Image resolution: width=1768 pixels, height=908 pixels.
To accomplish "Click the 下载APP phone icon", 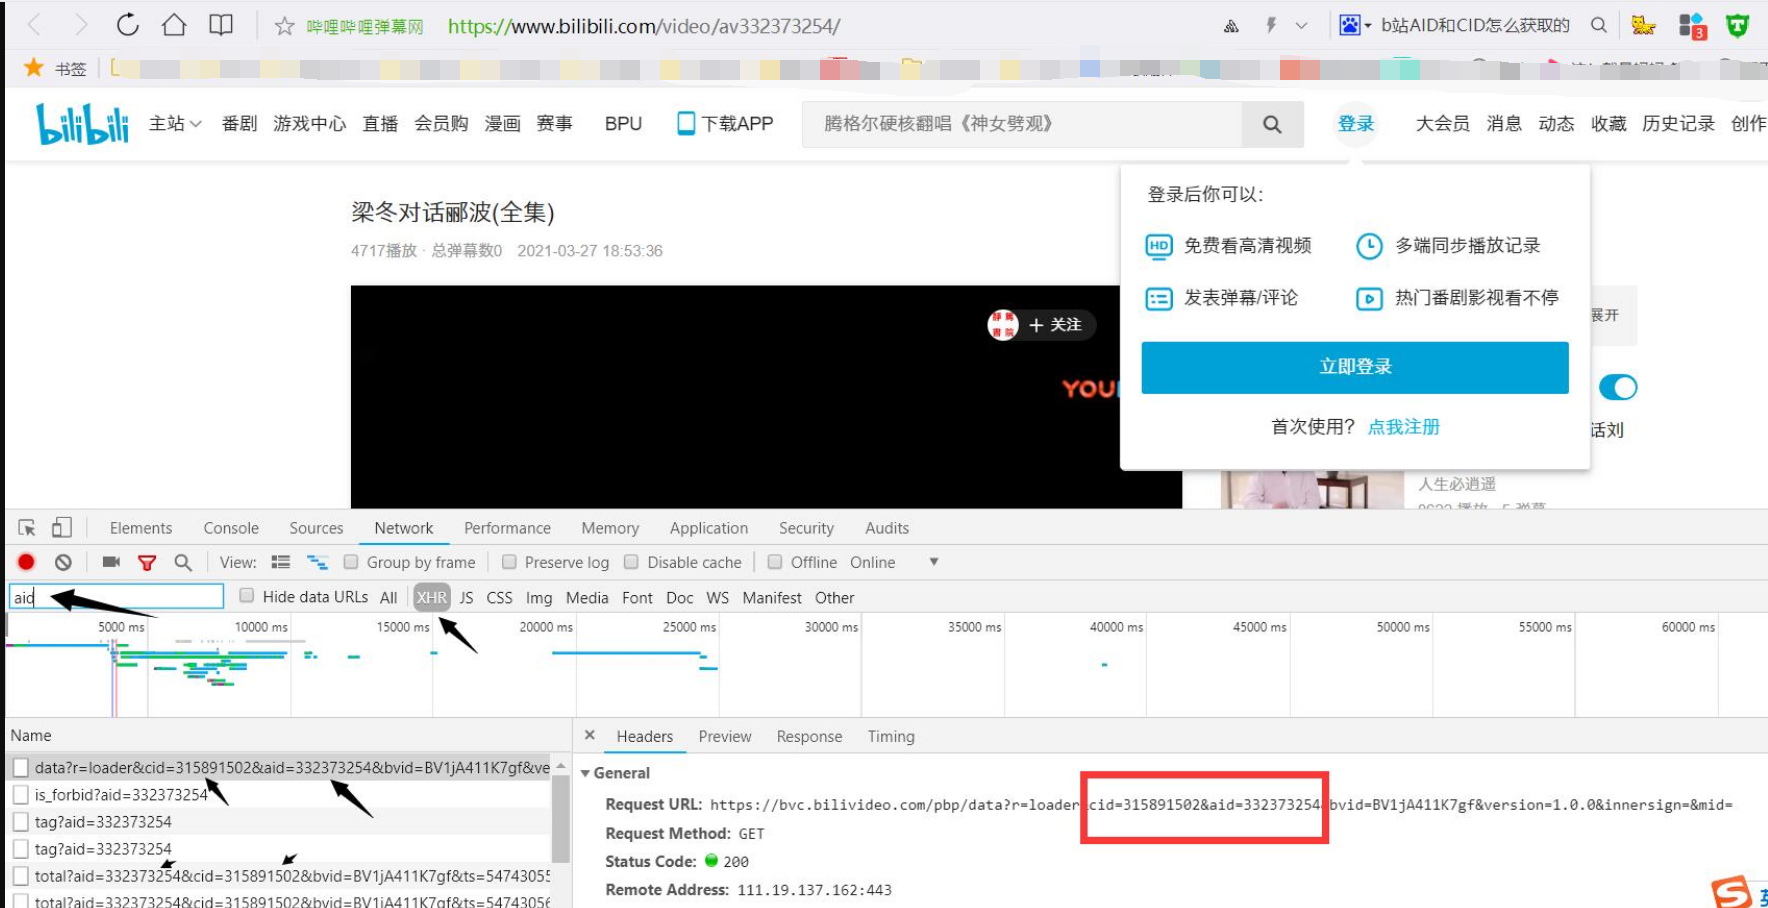I will [x=686, y=123].
